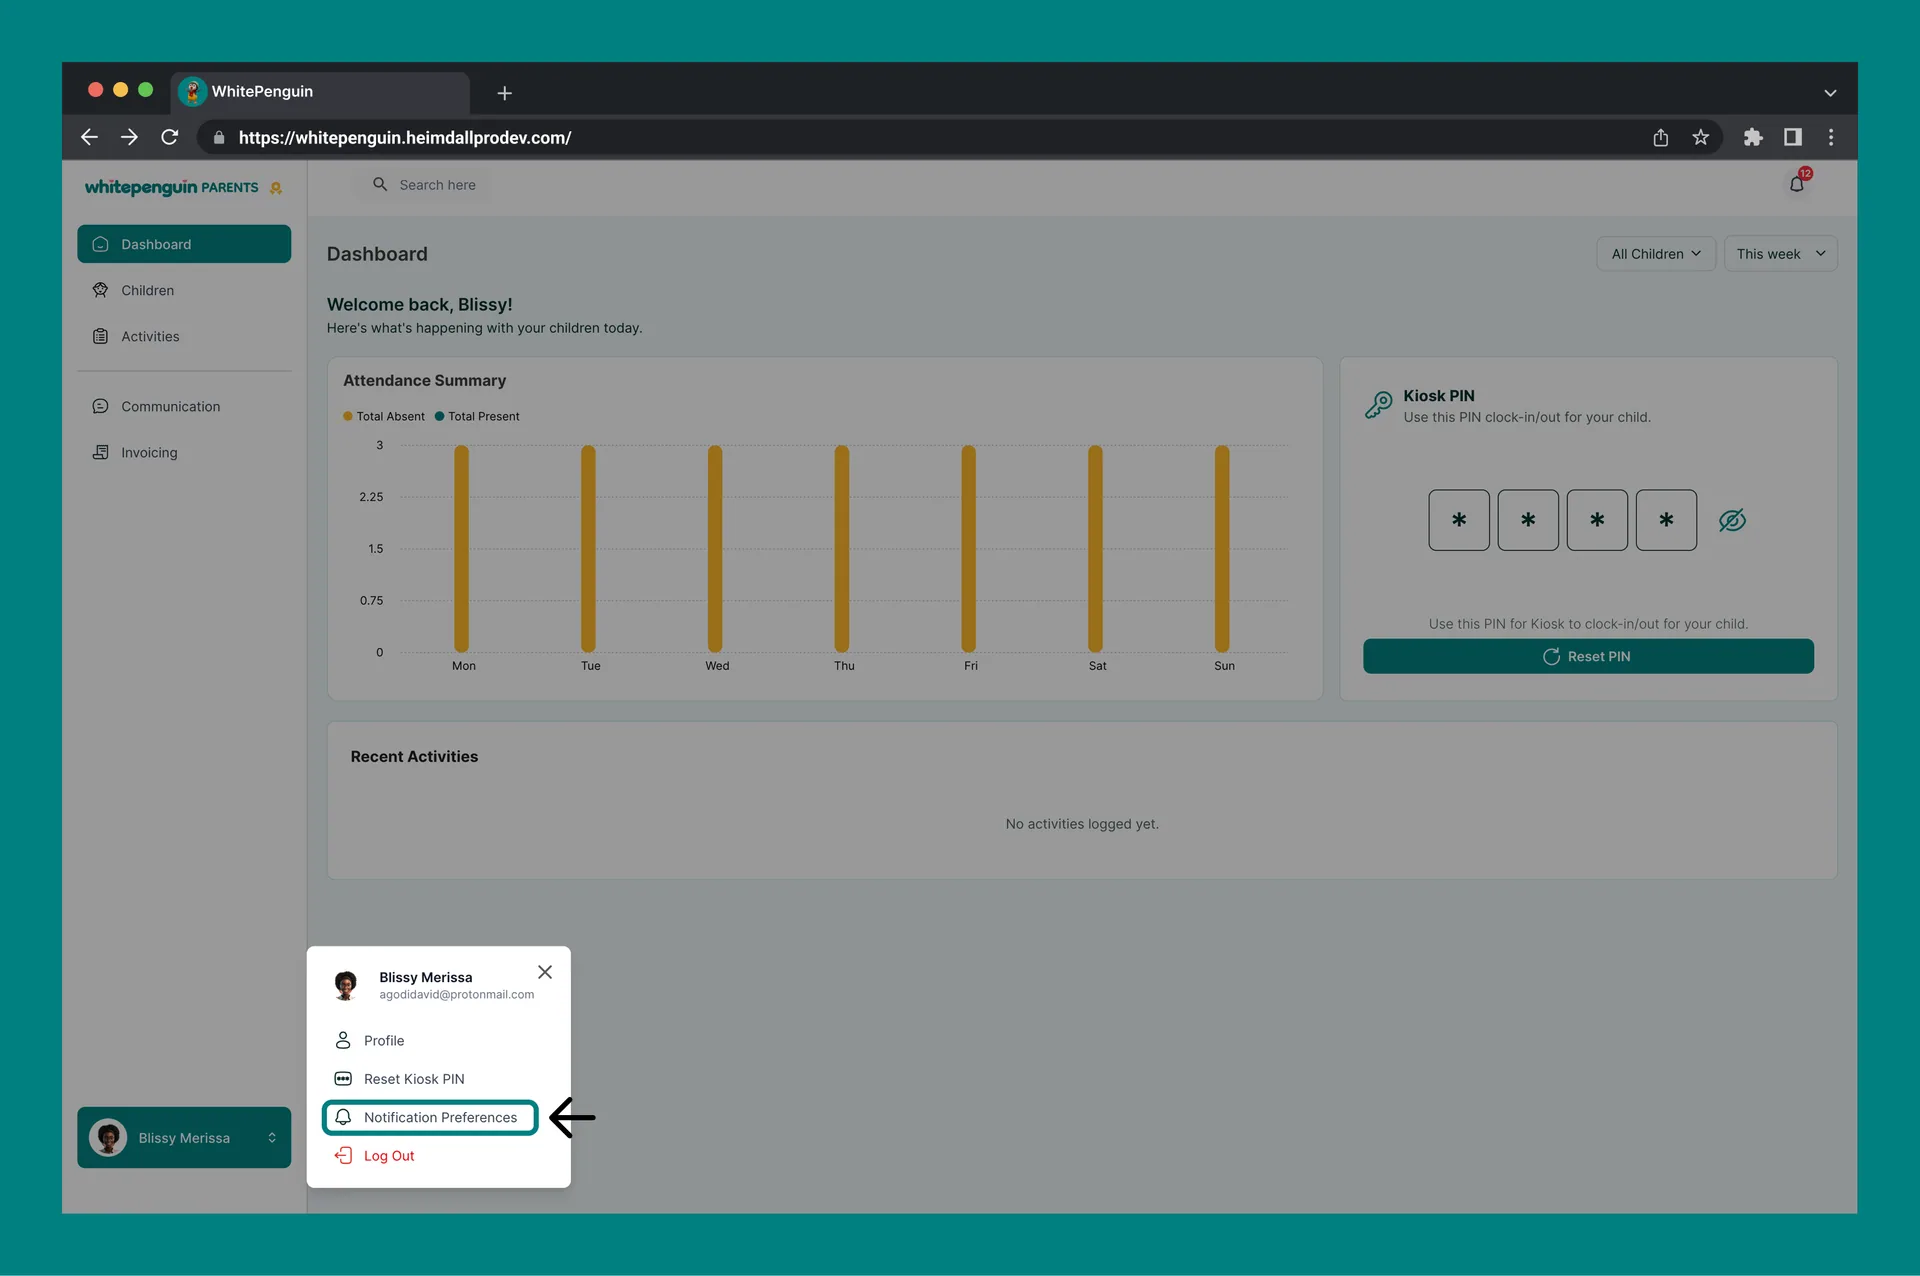The height and width of the screenshot is (1276, 1920).
Task: Click the Recent Activities heading
Action: click(x=414, y=757)
